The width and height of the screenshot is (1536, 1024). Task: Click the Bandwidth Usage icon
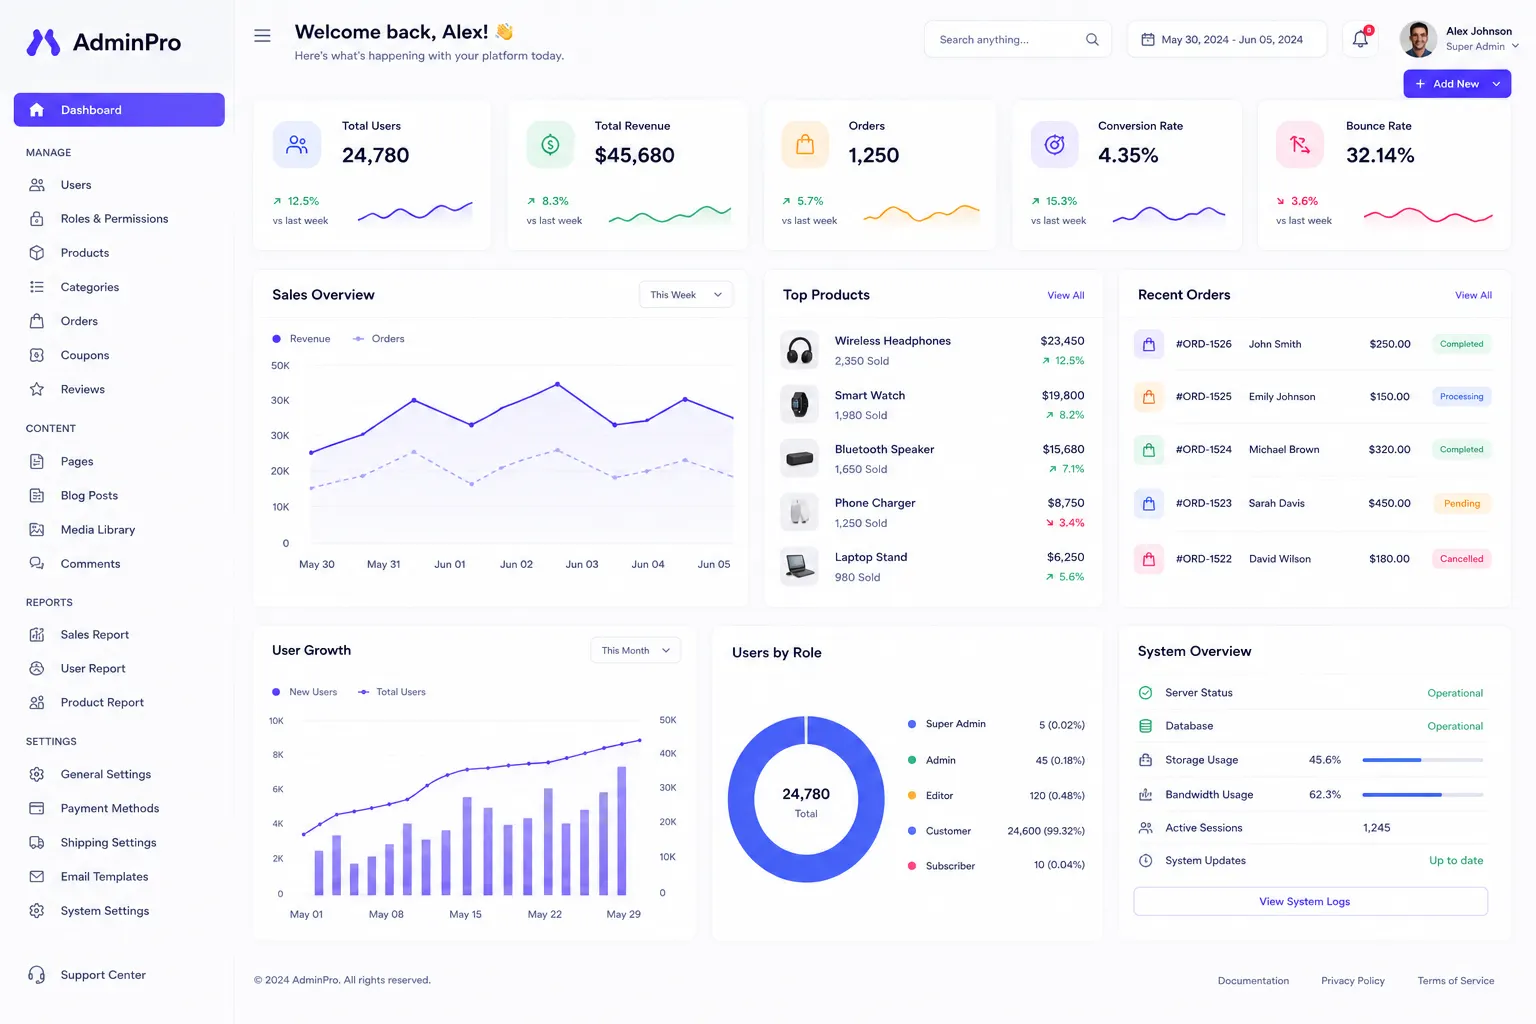[x=1146, y=795]
